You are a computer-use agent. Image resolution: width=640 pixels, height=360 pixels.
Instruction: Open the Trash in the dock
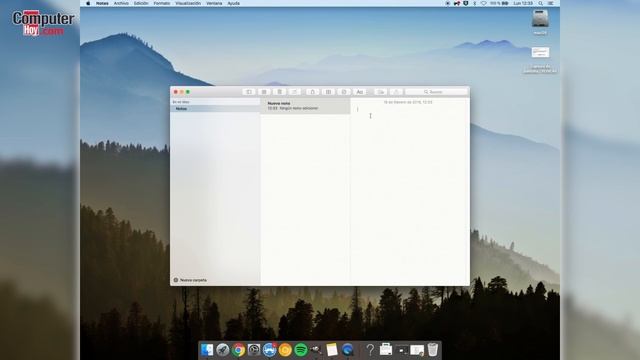pyautogui.click(x=433, y=350)
